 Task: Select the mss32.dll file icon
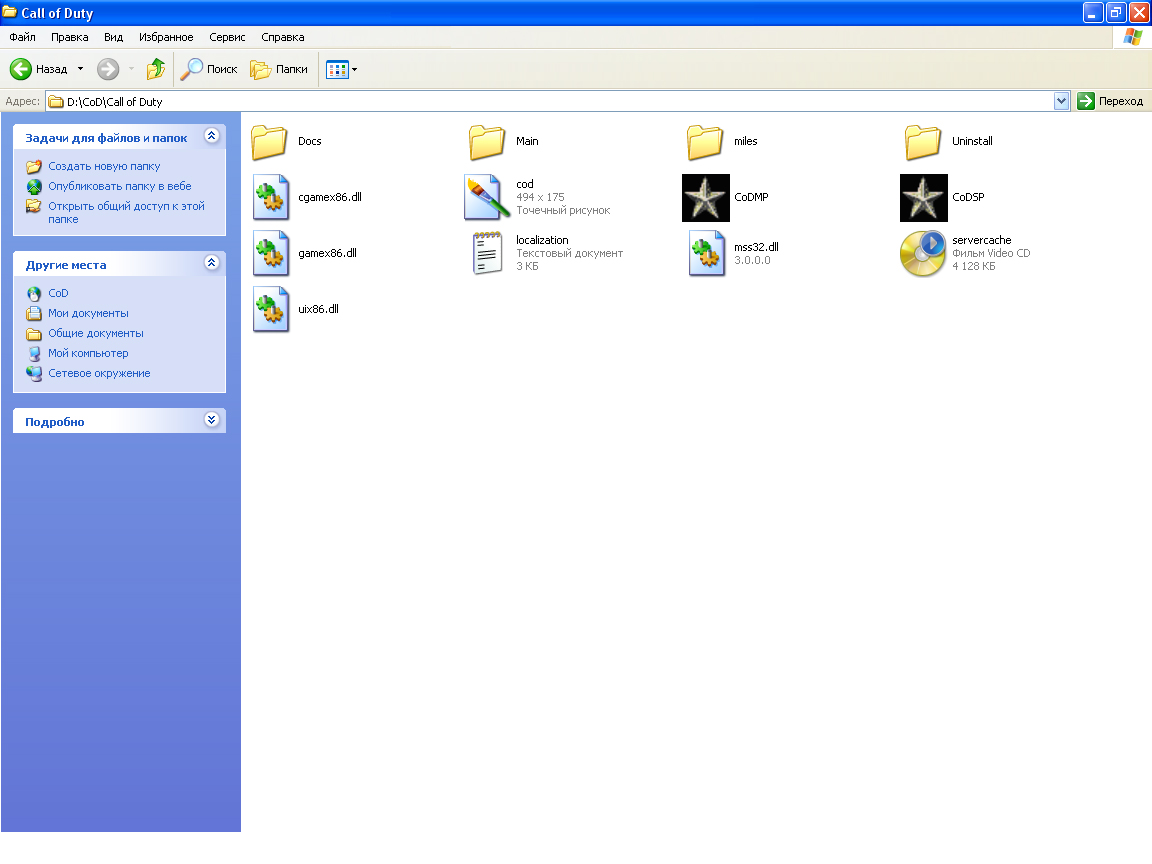pos(707,253)
